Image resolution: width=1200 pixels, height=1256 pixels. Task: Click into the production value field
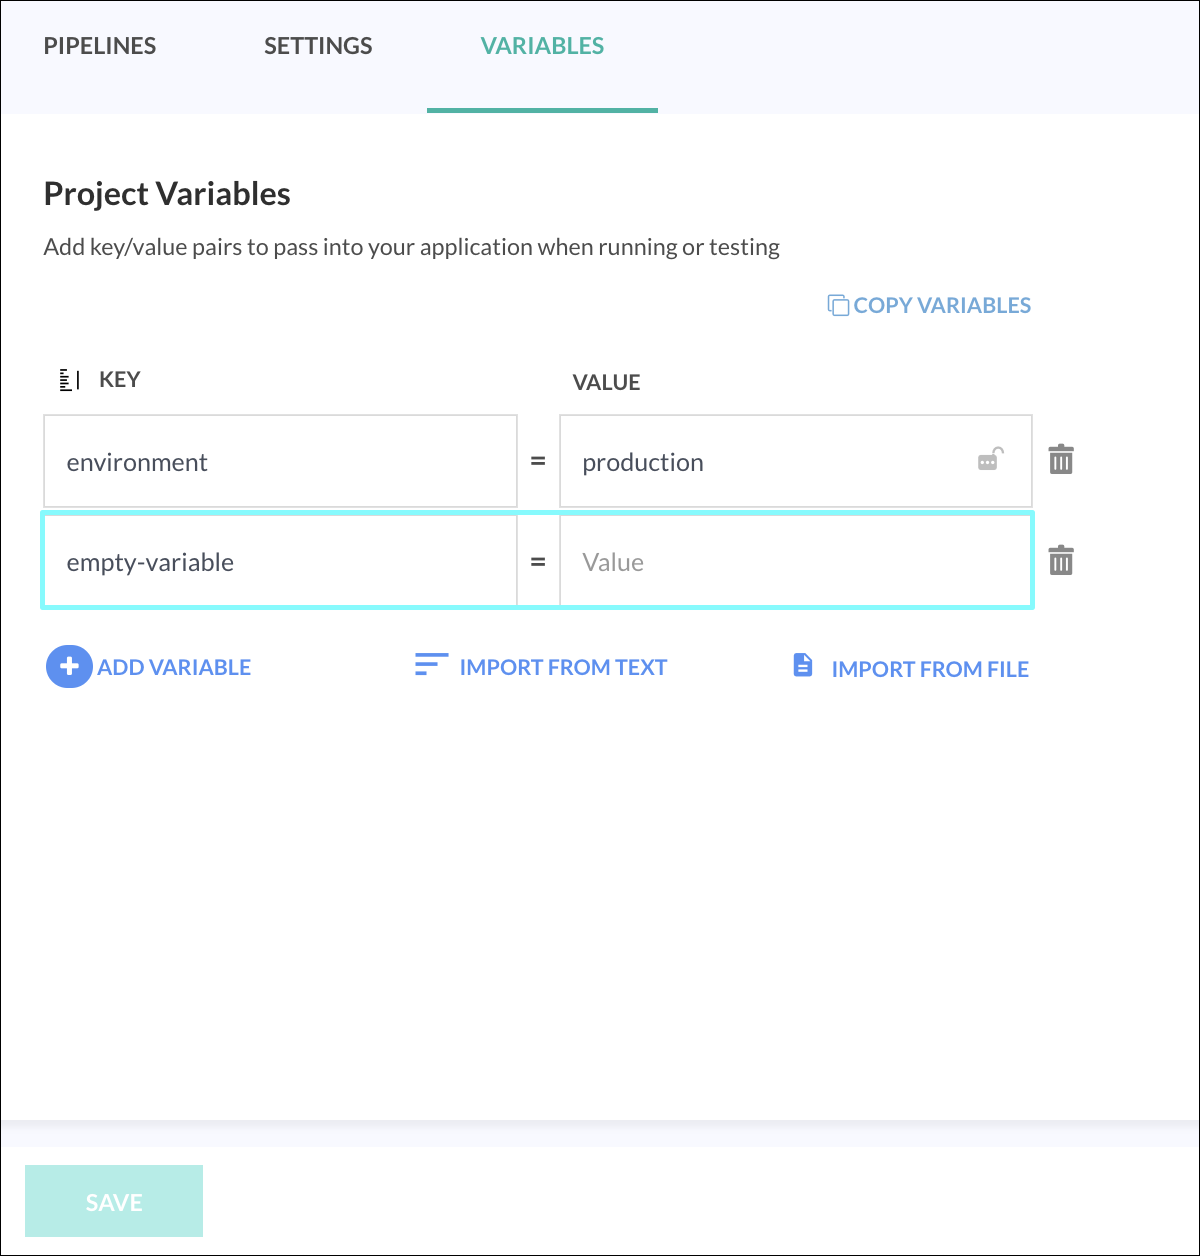760,461
